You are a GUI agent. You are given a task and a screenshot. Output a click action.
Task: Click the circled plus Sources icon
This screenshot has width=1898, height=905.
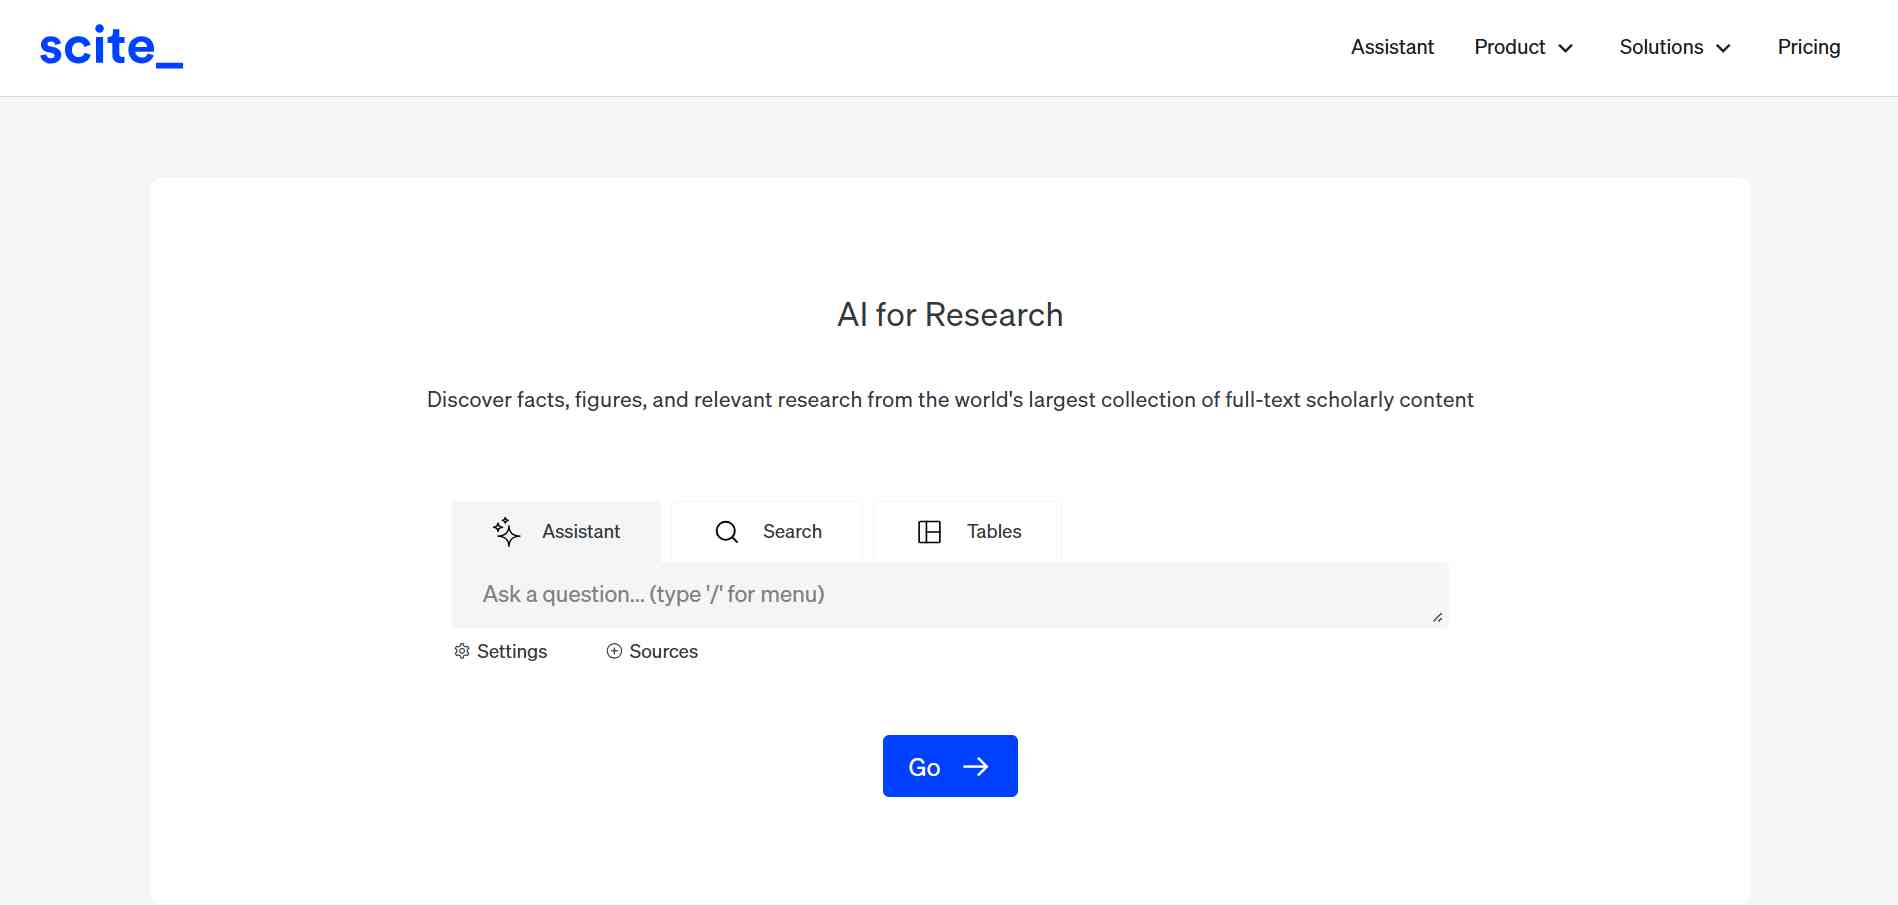point(614,651)
